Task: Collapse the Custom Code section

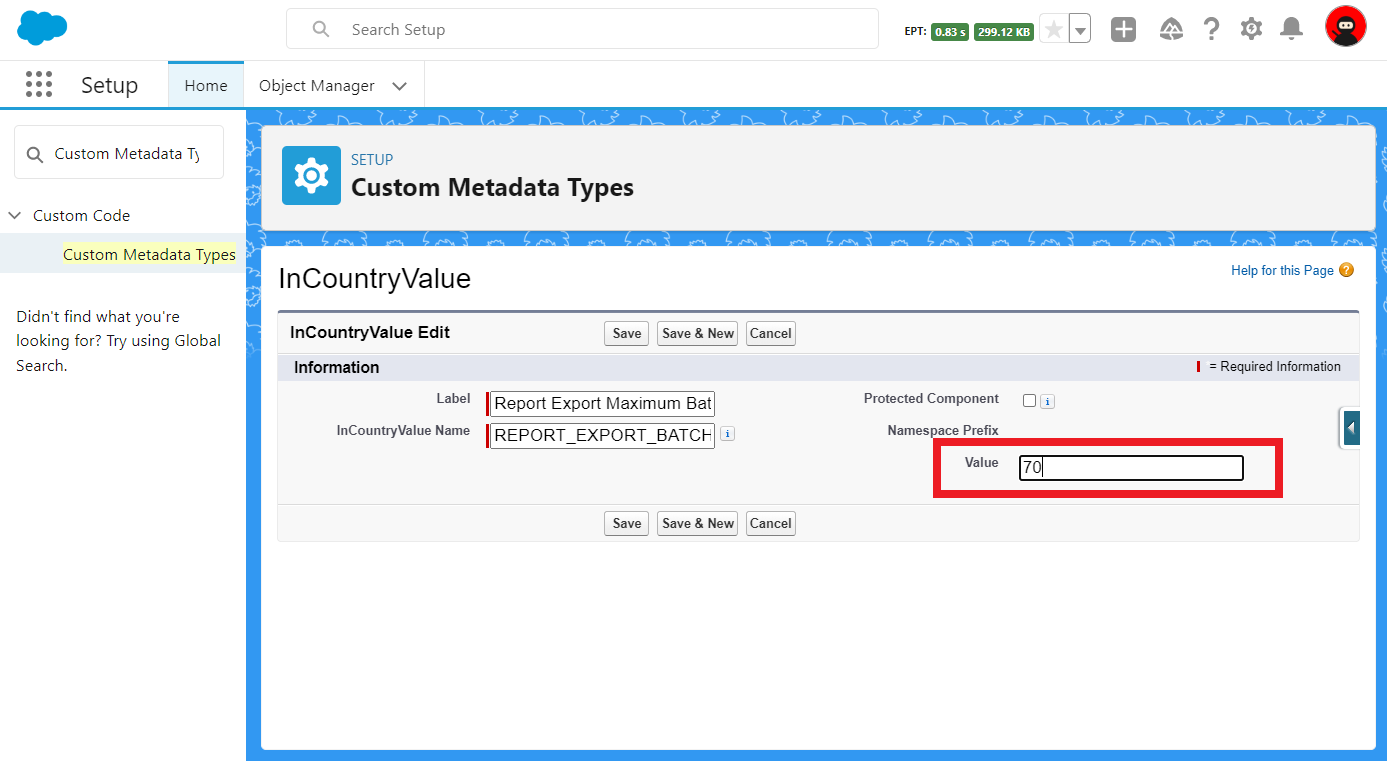Action: (14, 215)
